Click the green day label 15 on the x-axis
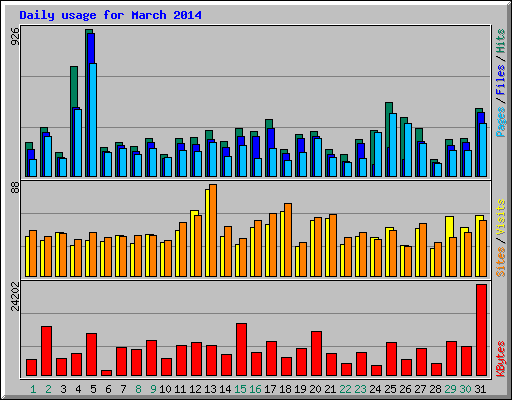 pos(240,389)
